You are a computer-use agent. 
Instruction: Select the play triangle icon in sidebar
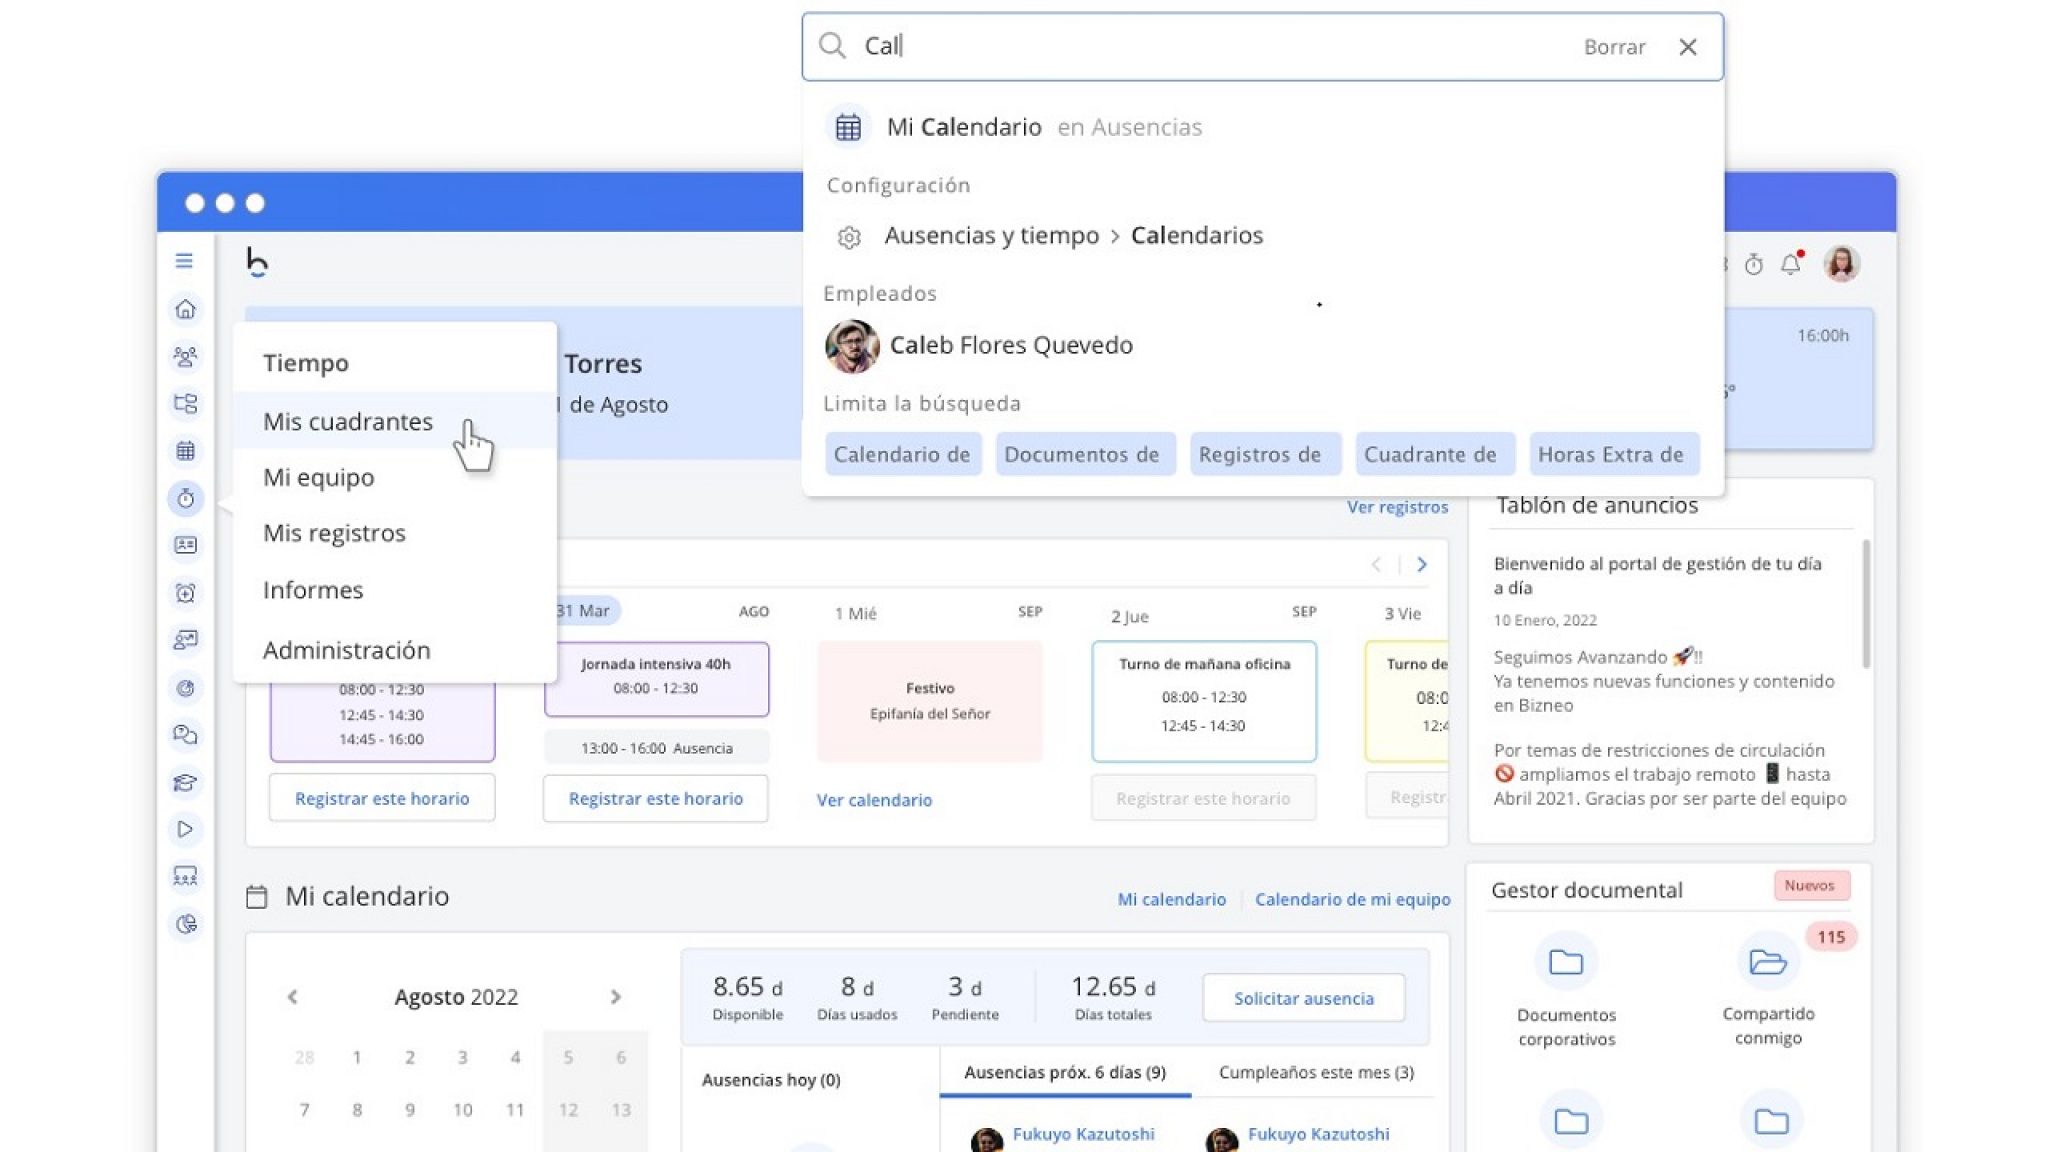click(x=186, y=830)
